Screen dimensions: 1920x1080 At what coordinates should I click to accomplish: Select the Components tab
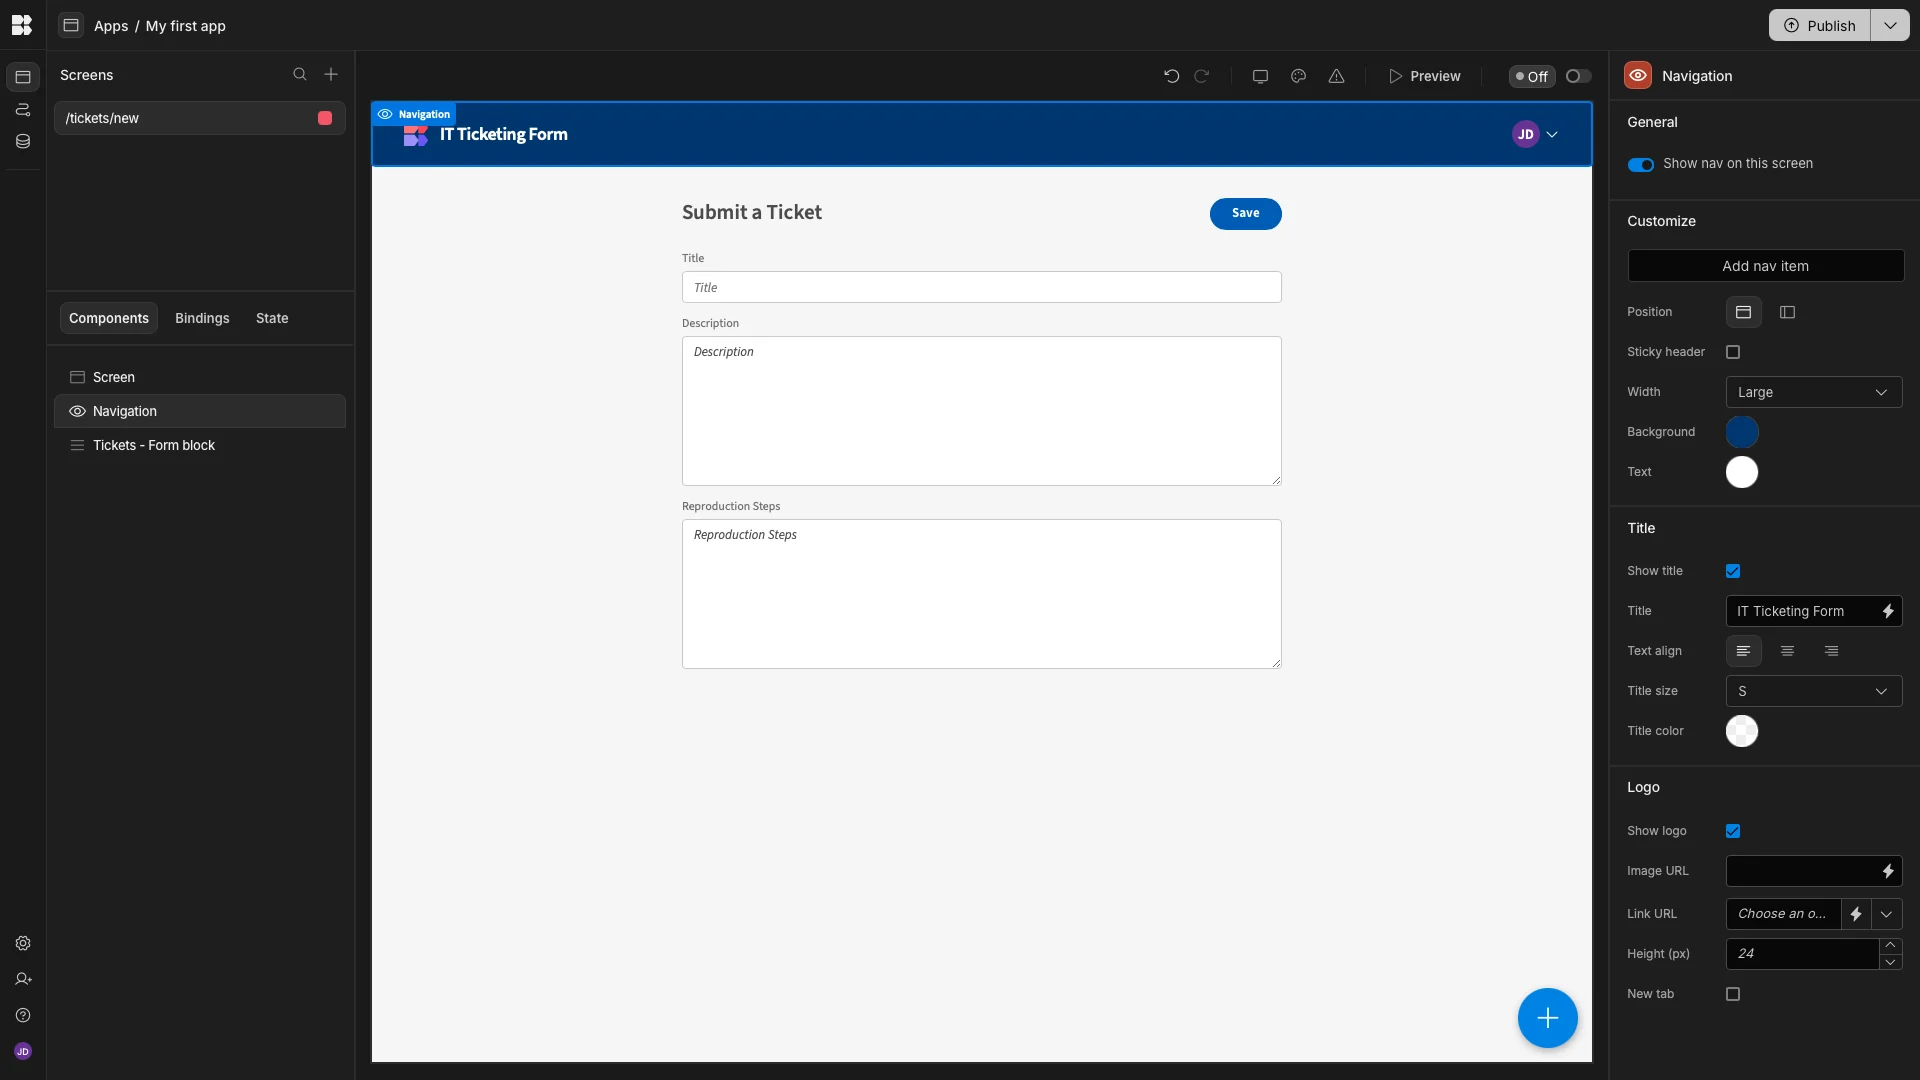click(109, 318)
